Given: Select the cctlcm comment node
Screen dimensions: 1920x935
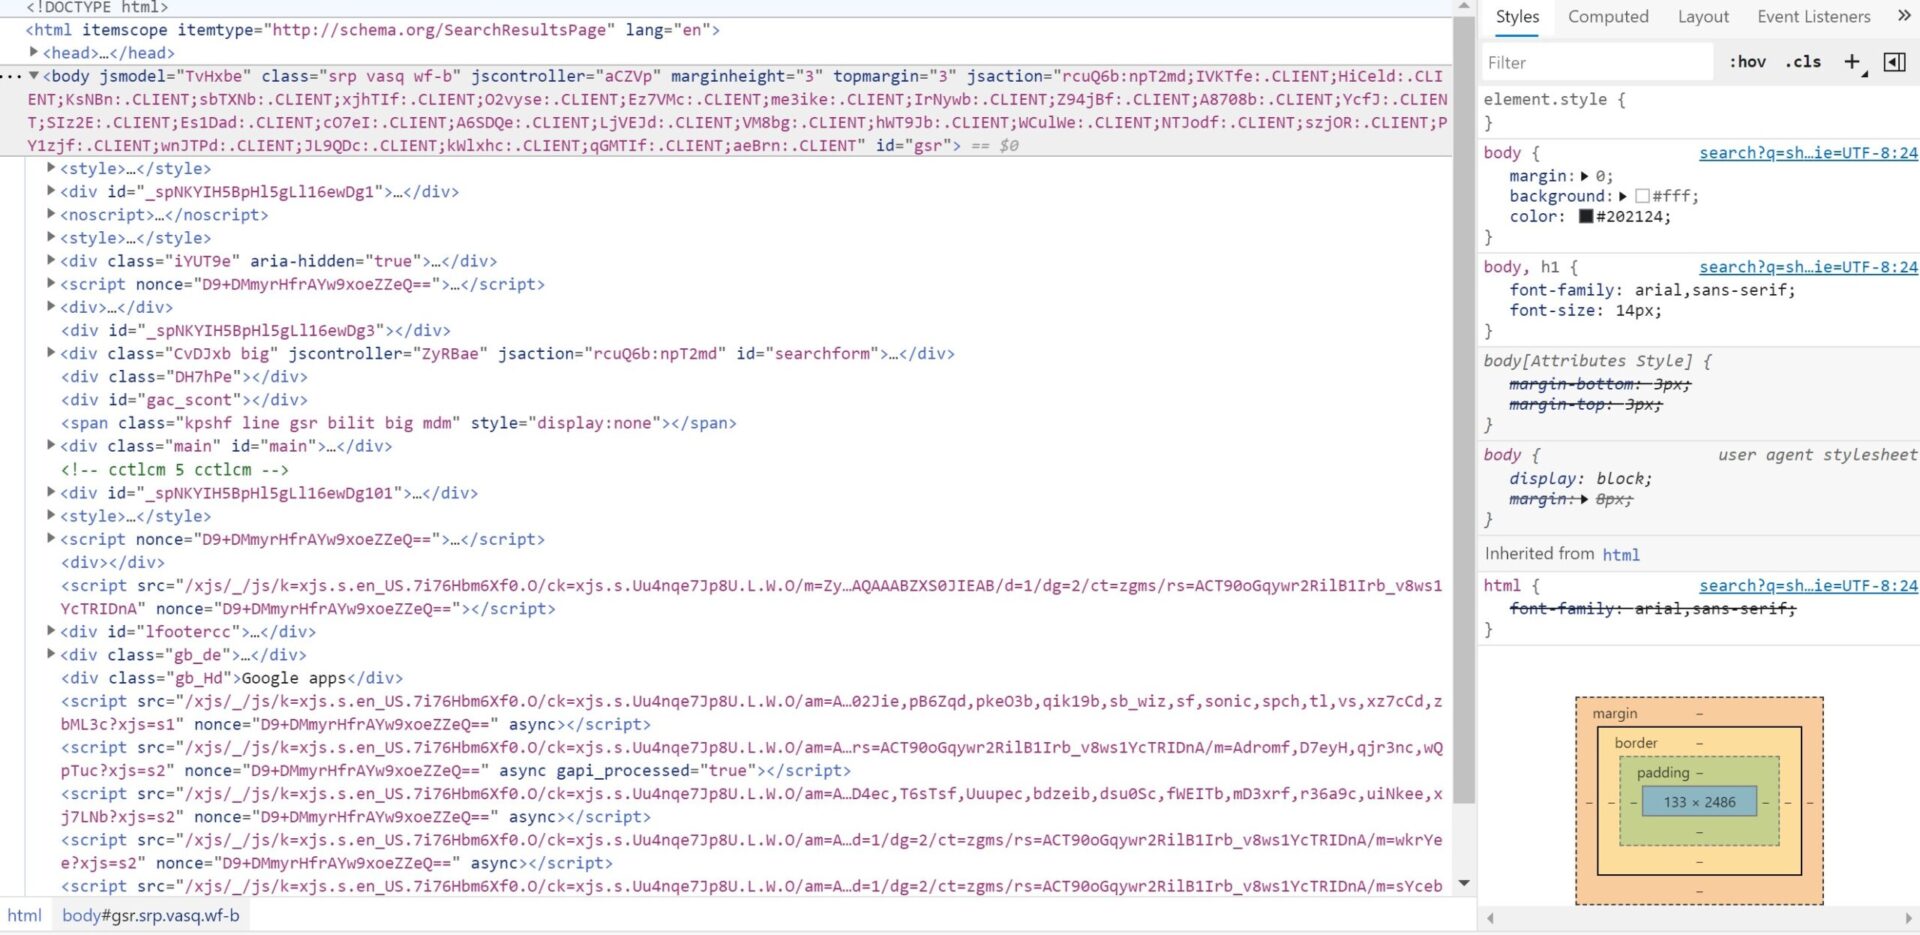Looking at the screenshot, I should coord(174,470).
